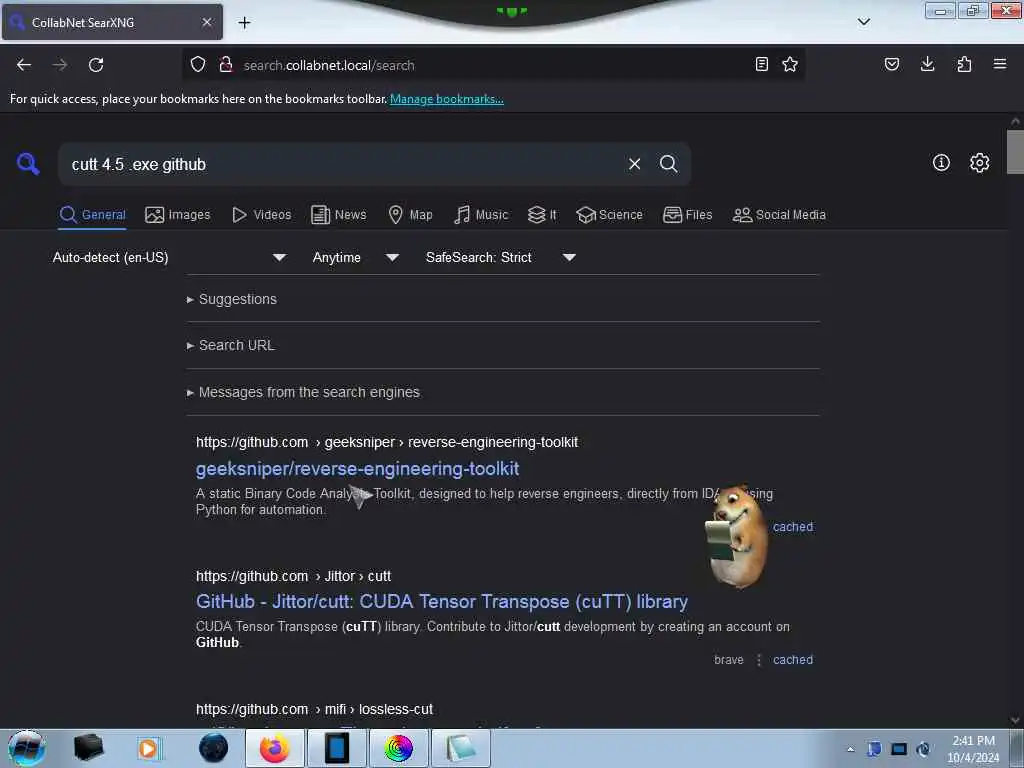Open the Firefox hamburger menu
The width and height of the screenshot is (1024, 768).
1000,64
